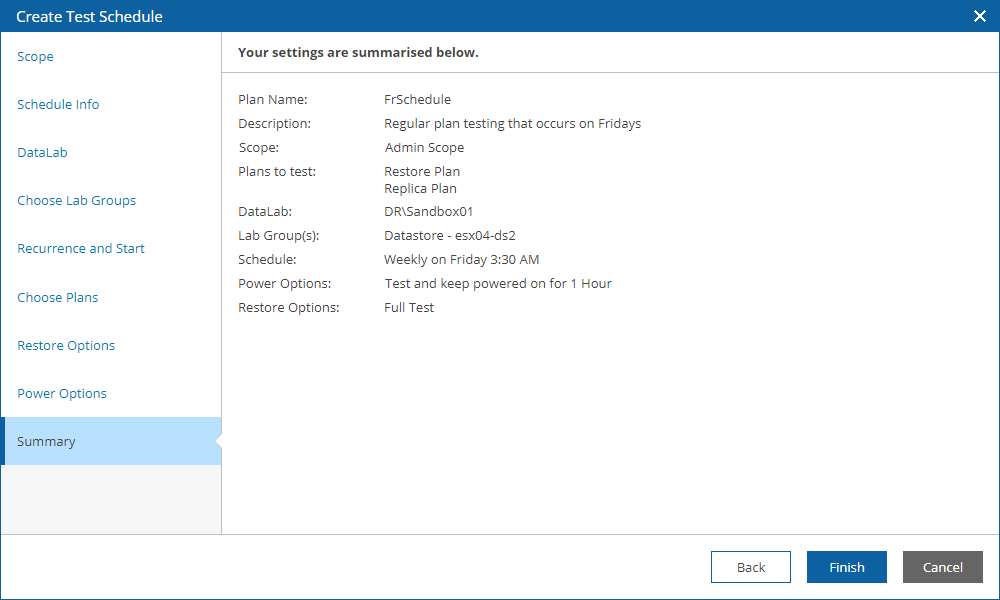Click the Restore Options field label
Screen dimensions: 1000x600
point(288,307)
